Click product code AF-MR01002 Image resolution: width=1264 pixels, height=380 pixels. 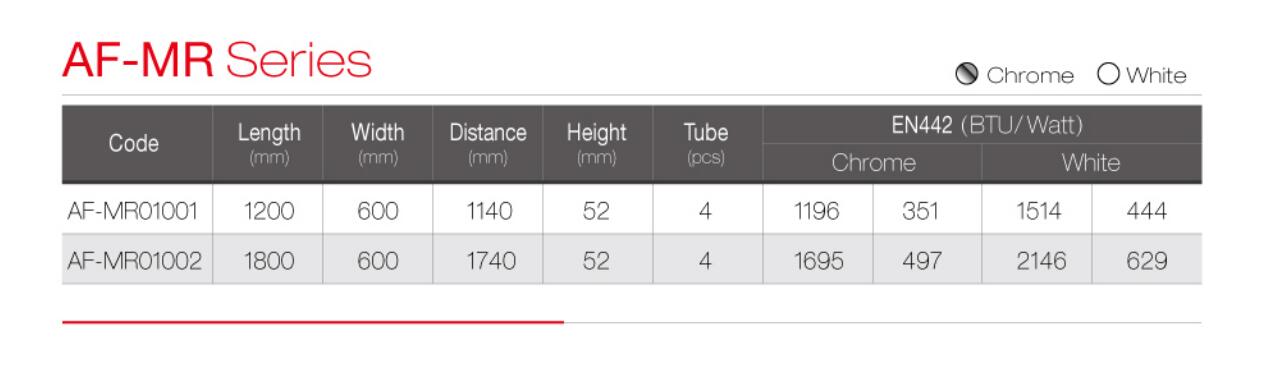136,259
